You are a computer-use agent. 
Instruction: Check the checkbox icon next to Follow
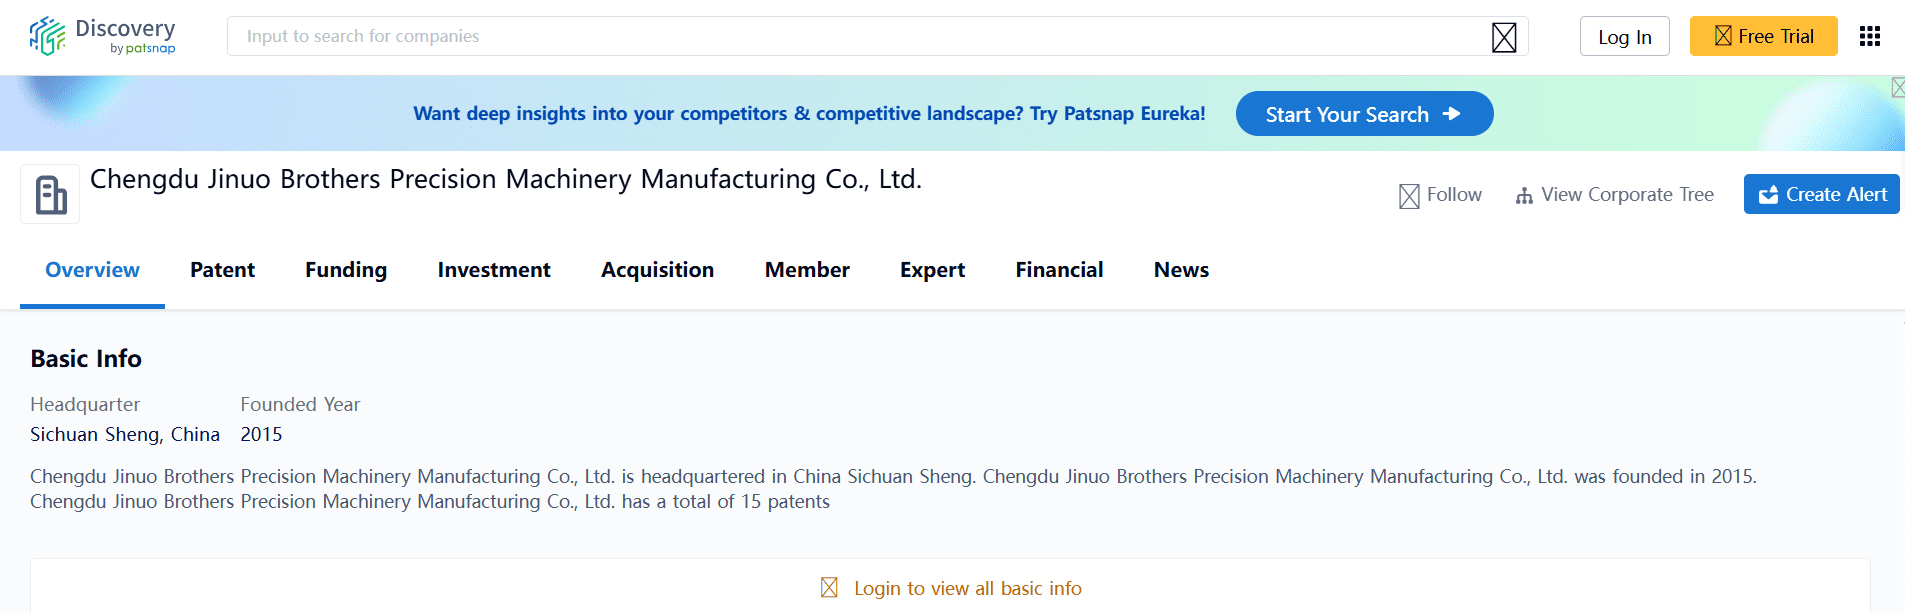pos(1410,194)
